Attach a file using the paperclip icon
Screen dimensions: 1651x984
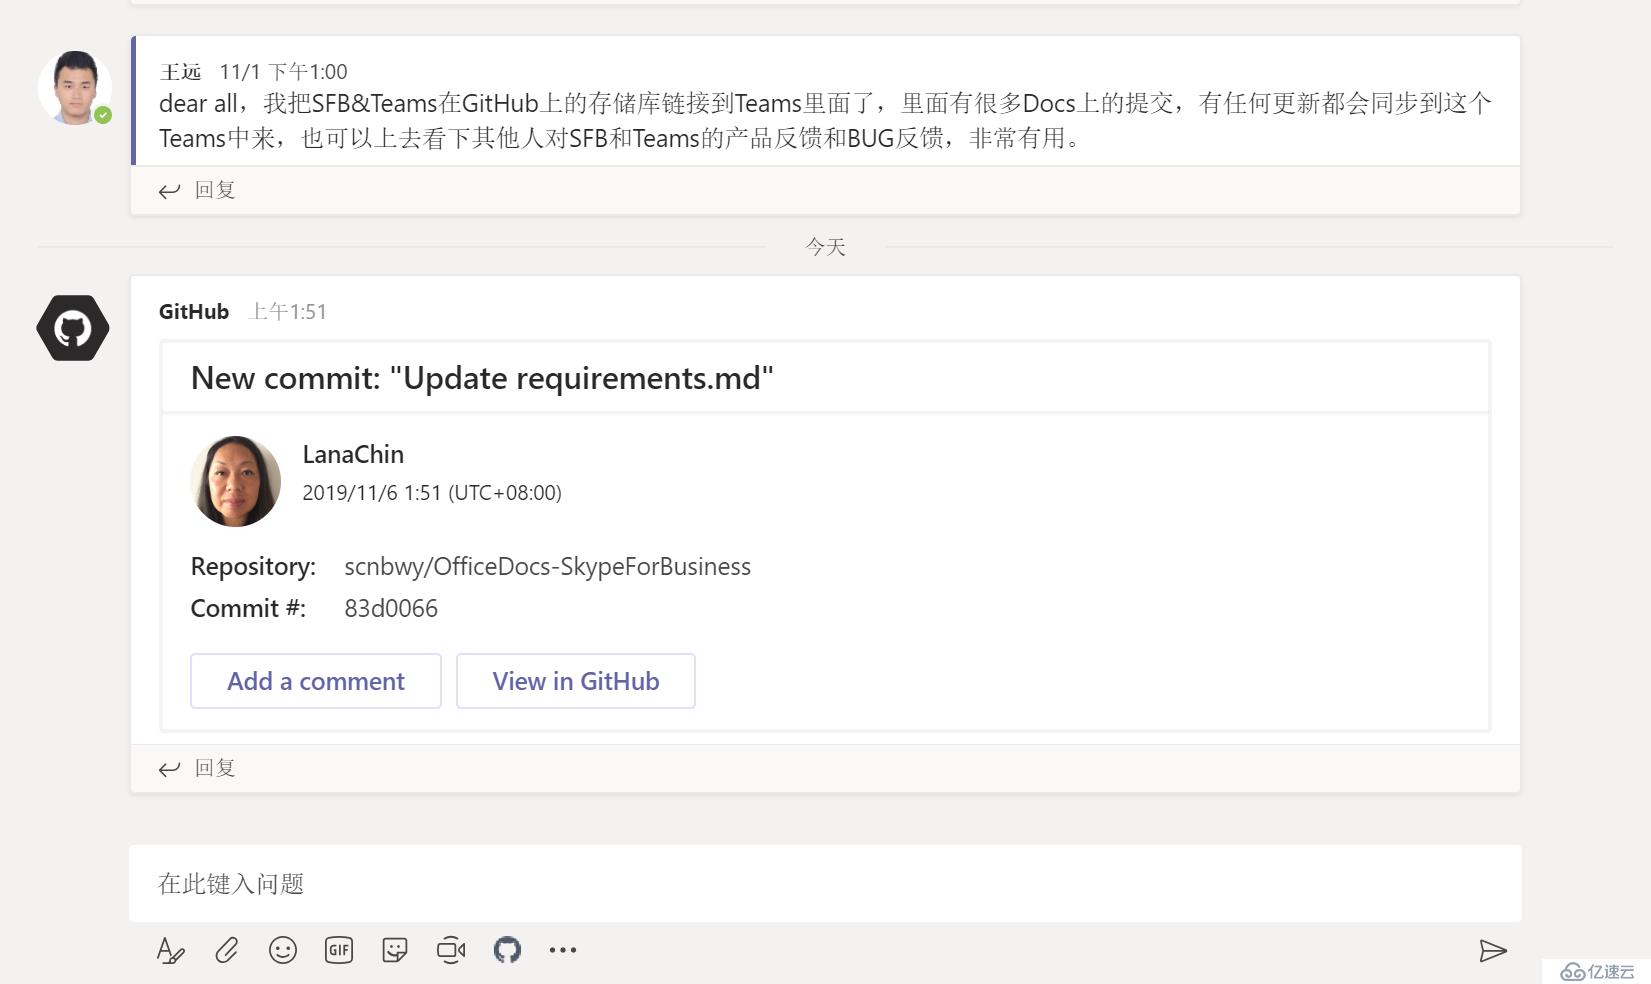pos(227,950)
